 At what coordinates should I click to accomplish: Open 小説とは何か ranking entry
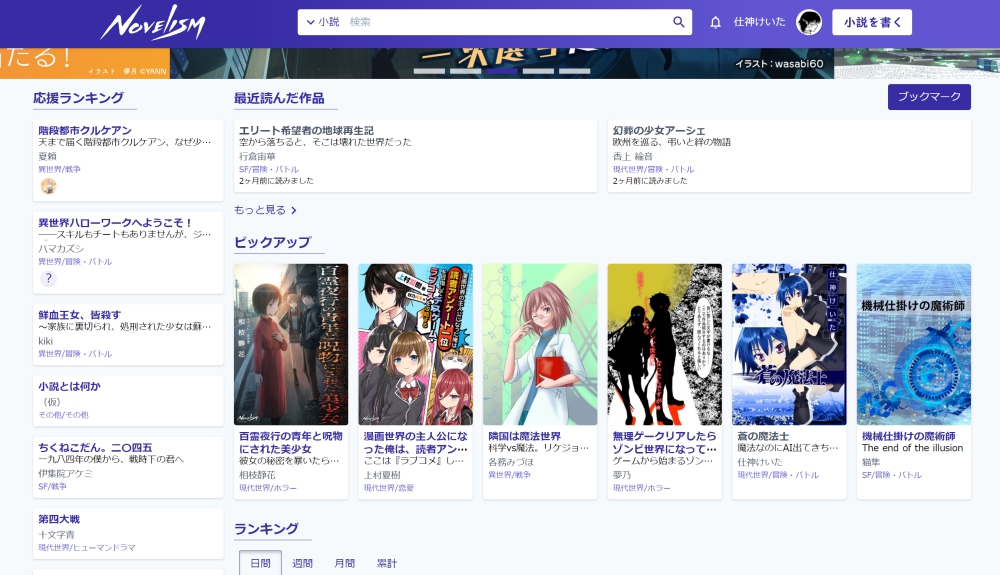tap(70, 386)
